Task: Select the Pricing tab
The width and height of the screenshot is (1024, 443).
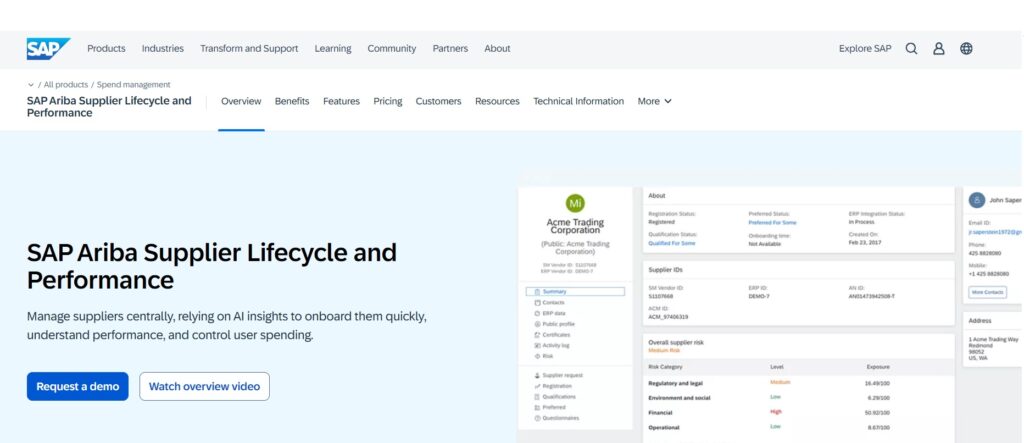Action: (x=388, y=101)
